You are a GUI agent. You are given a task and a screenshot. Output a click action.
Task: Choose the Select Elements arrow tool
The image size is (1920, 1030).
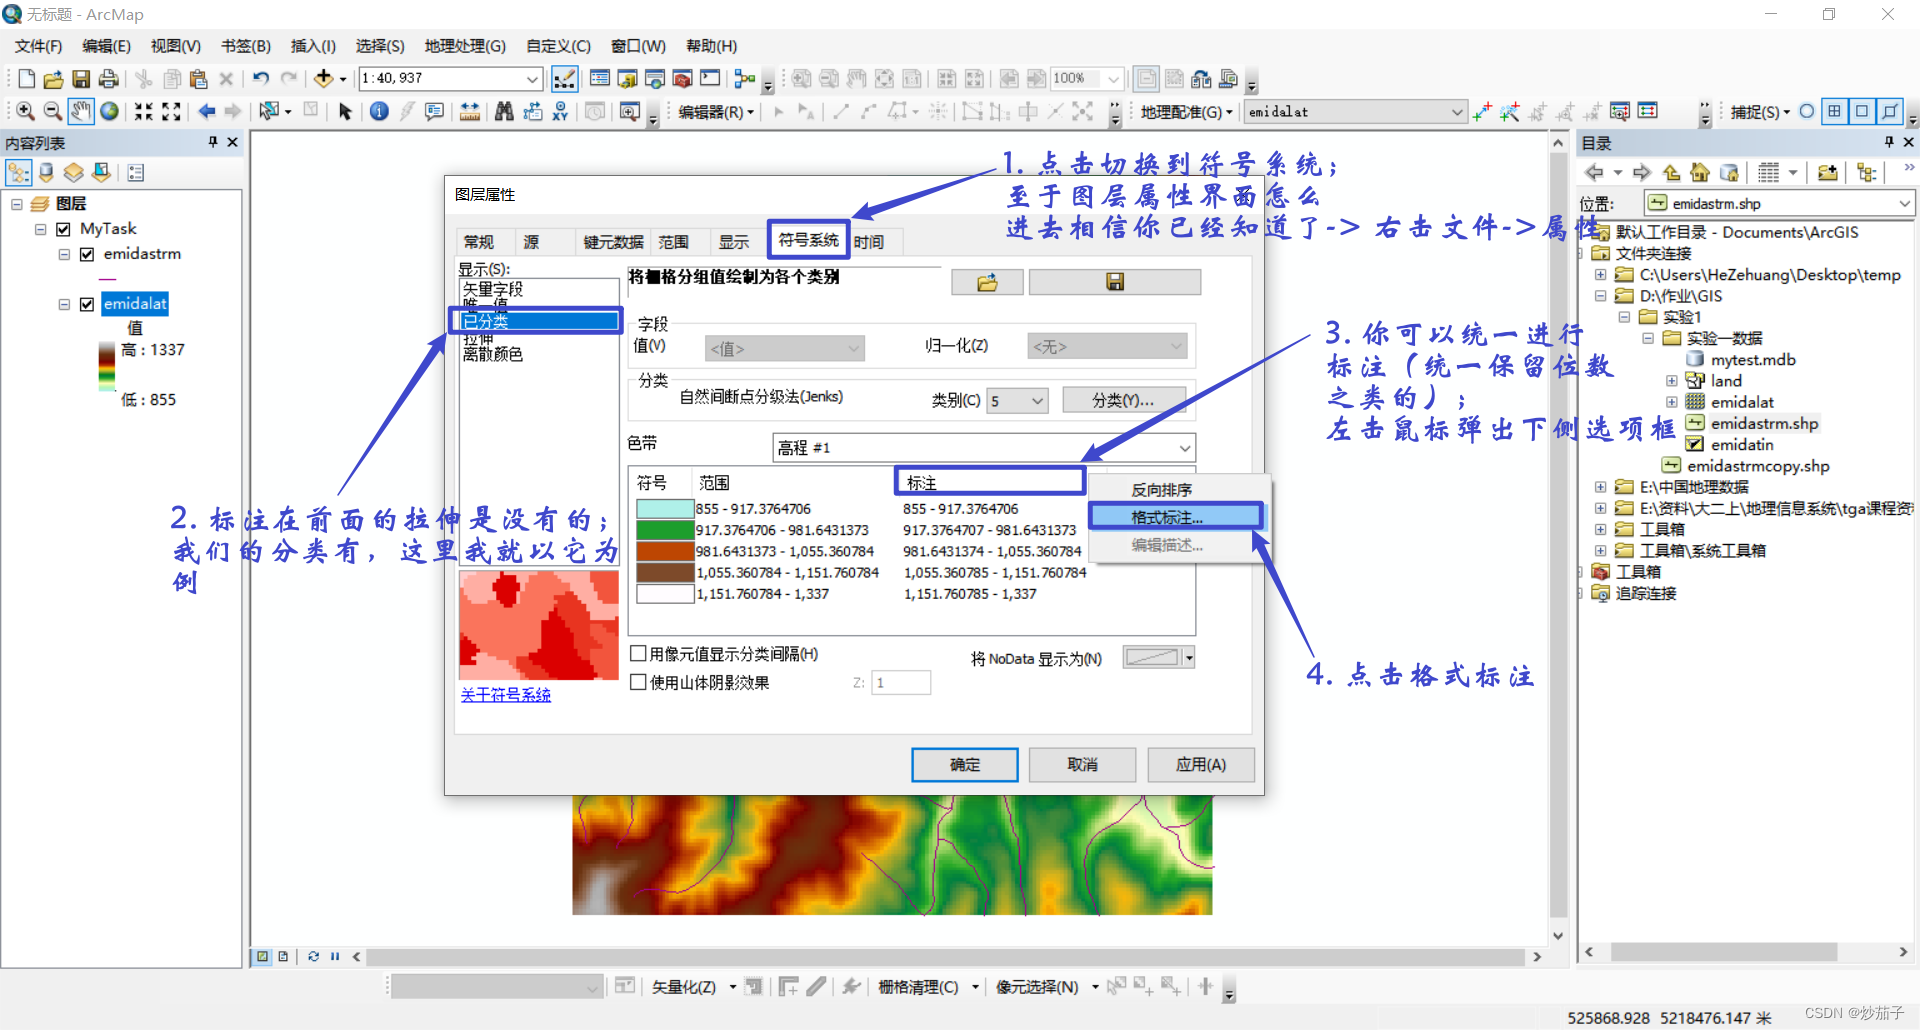click(x=345, y=112)
